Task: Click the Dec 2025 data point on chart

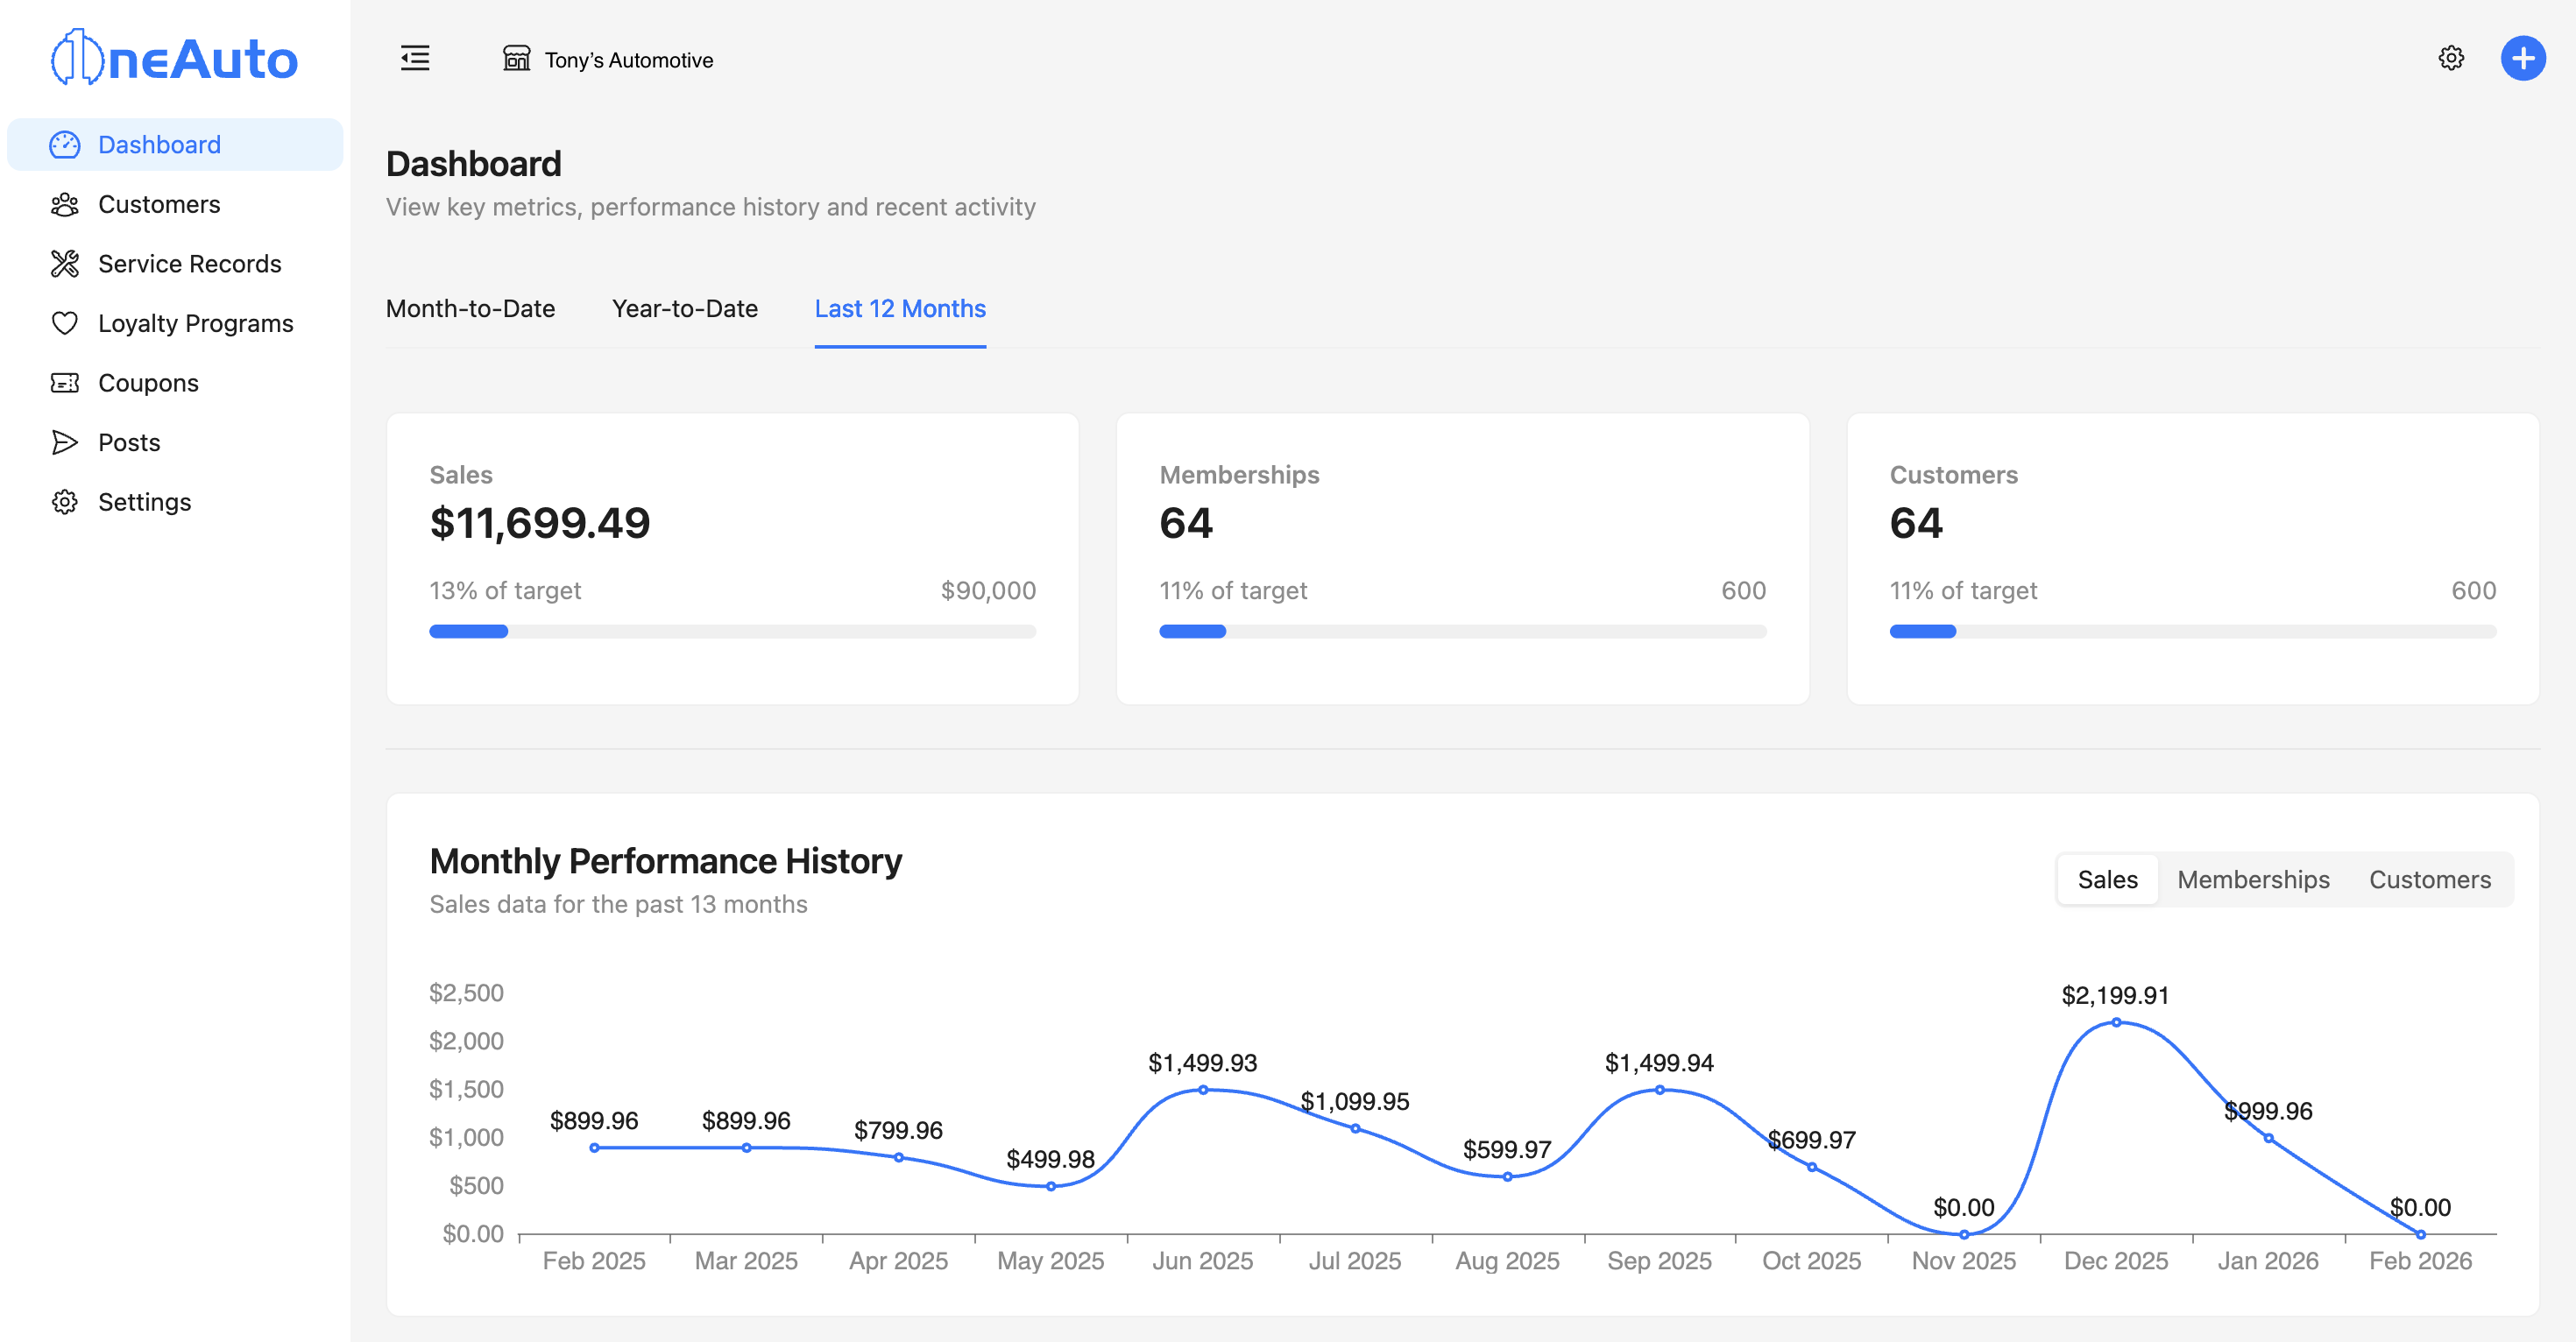Action: click(x=2115, y=1023)
